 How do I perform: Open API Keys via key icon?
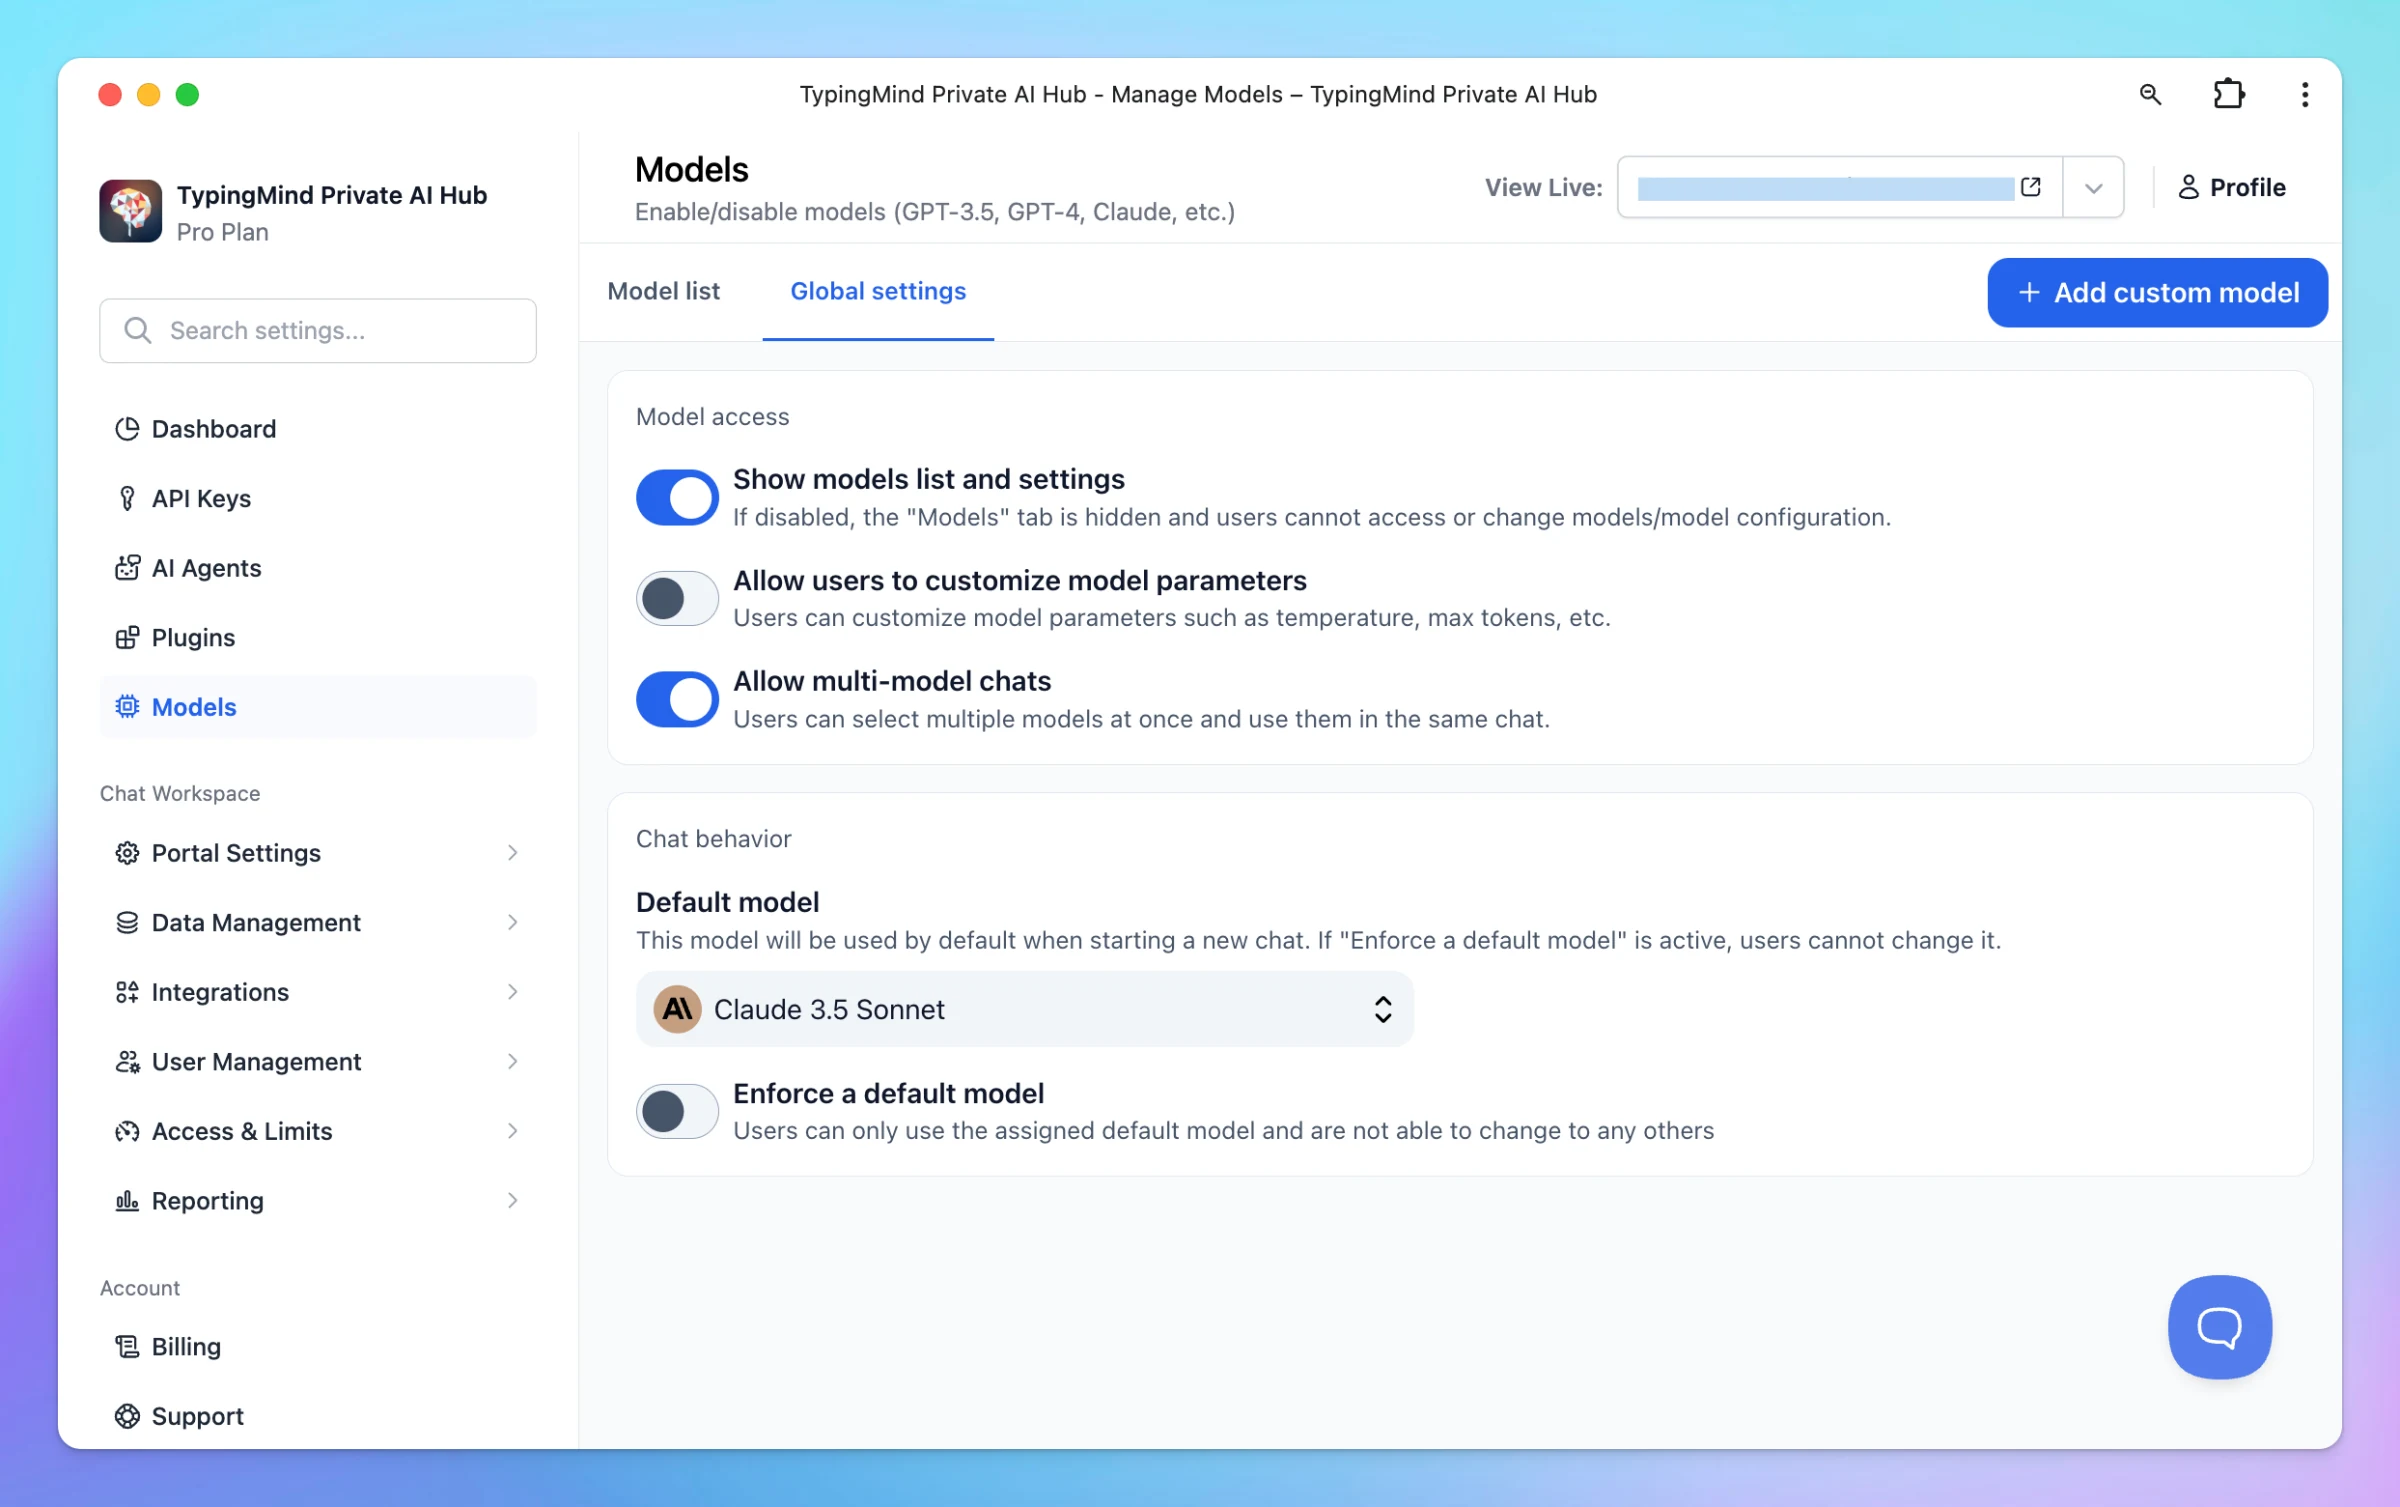(127, 498)
